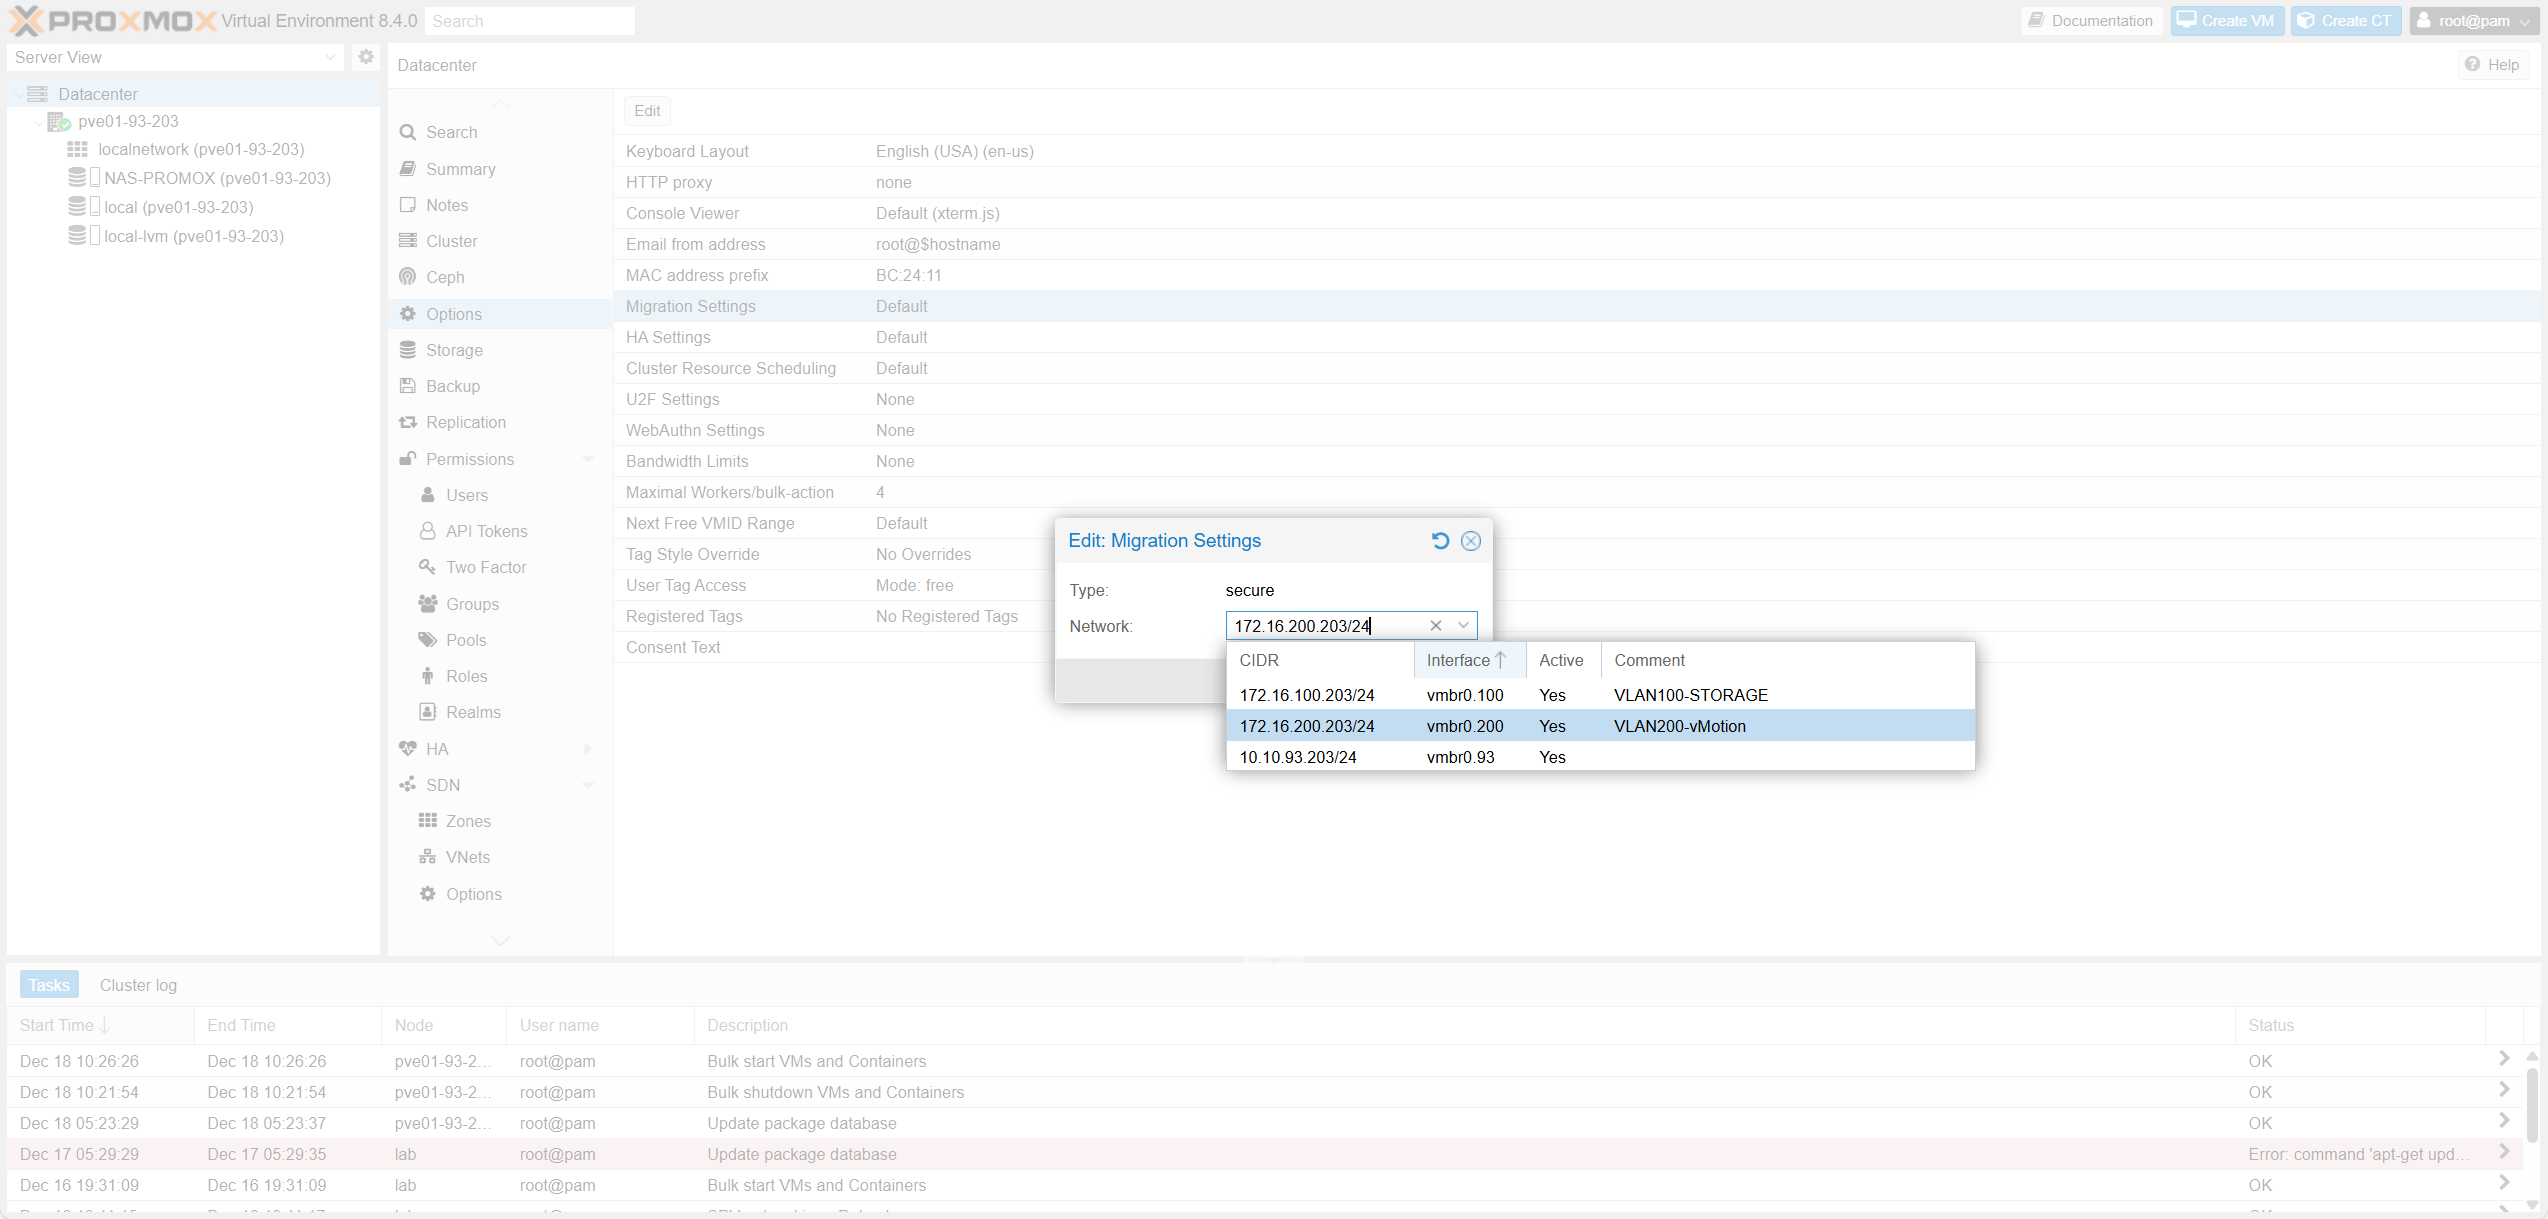Open SDN Zones configuration

467,820
